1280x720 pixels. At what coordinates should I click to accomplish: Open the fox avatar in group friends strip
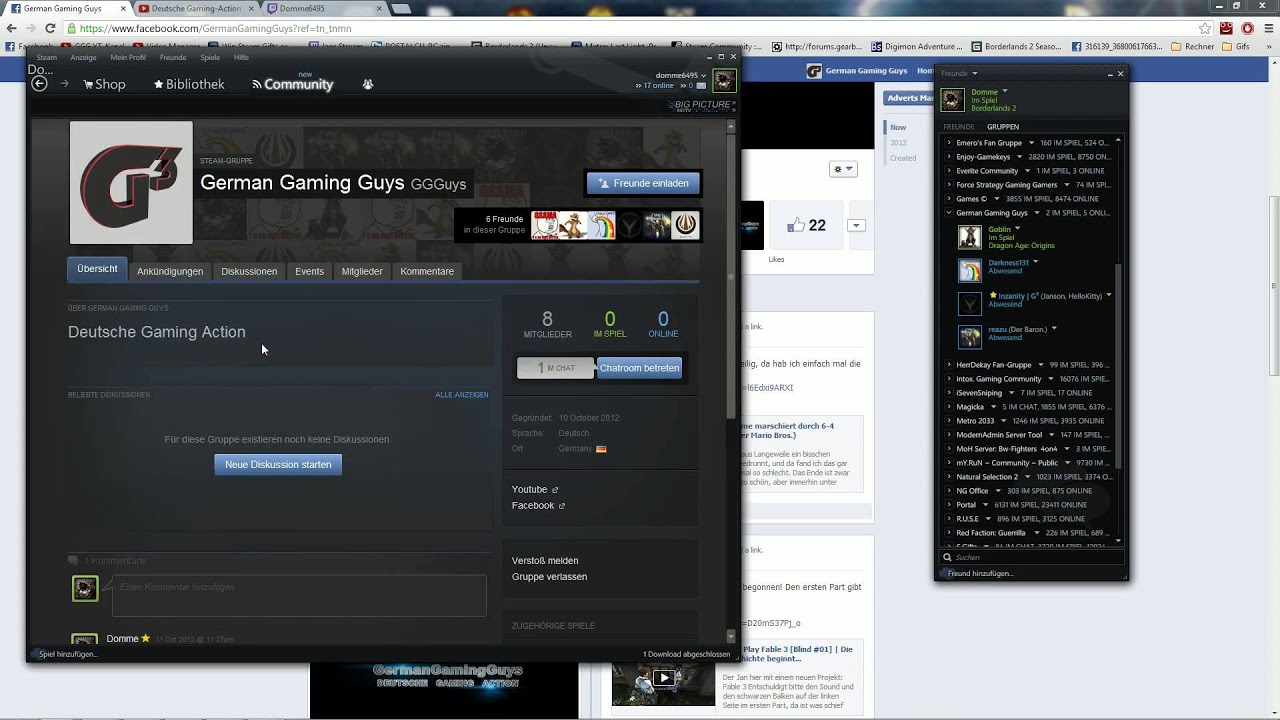[573, 226]
